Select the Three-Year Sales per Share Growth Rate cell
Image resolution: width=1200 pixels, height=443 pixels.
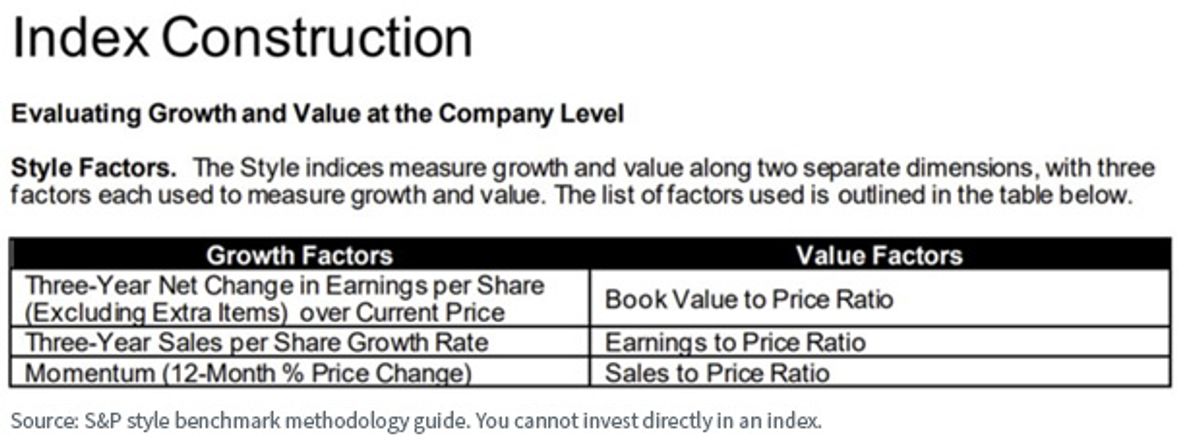[x=299, y=343]
